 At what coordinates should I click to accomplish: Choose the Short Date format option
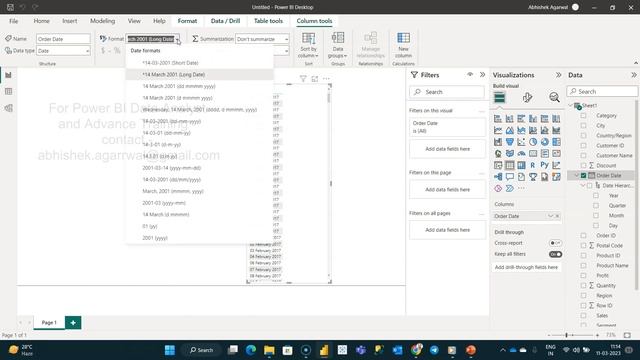(x=200, y=63)
